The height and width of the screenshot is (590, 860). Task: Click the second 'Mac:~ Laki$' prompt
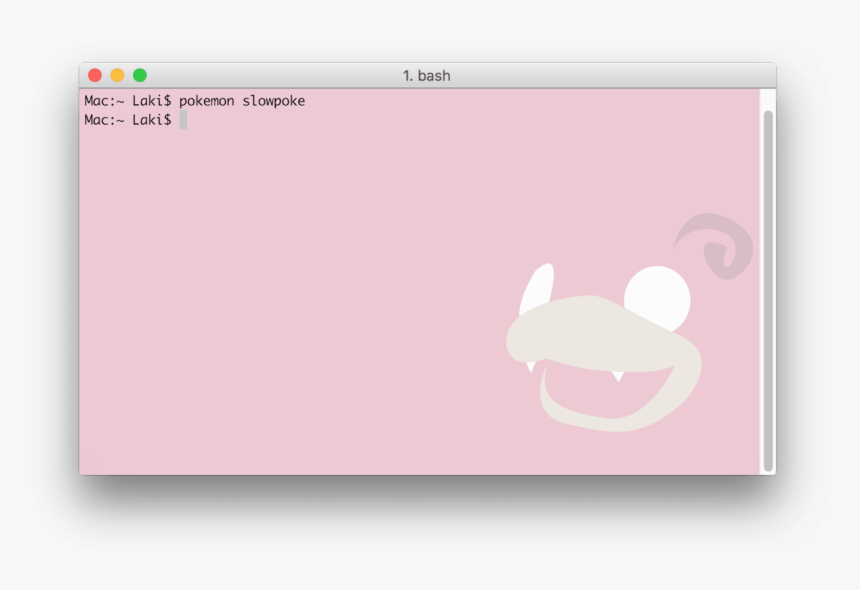pyautogui.click(x=128, y=120)
